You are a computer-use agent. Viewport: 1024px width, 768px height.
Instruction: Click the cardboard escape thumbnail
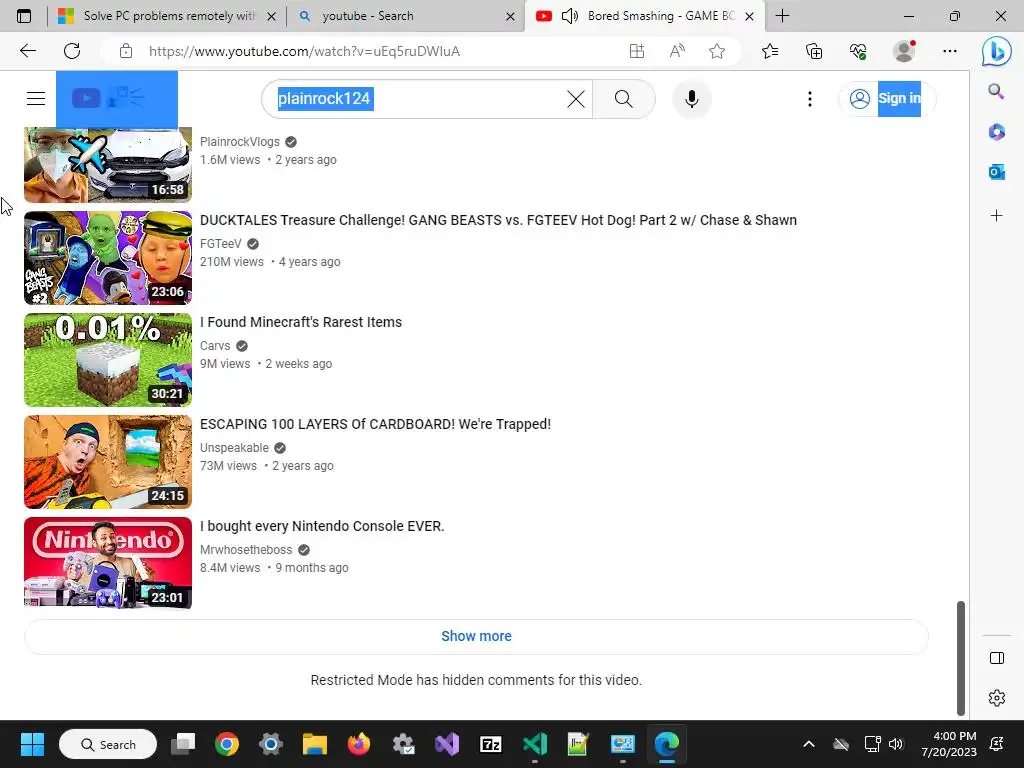coord(108,462)
